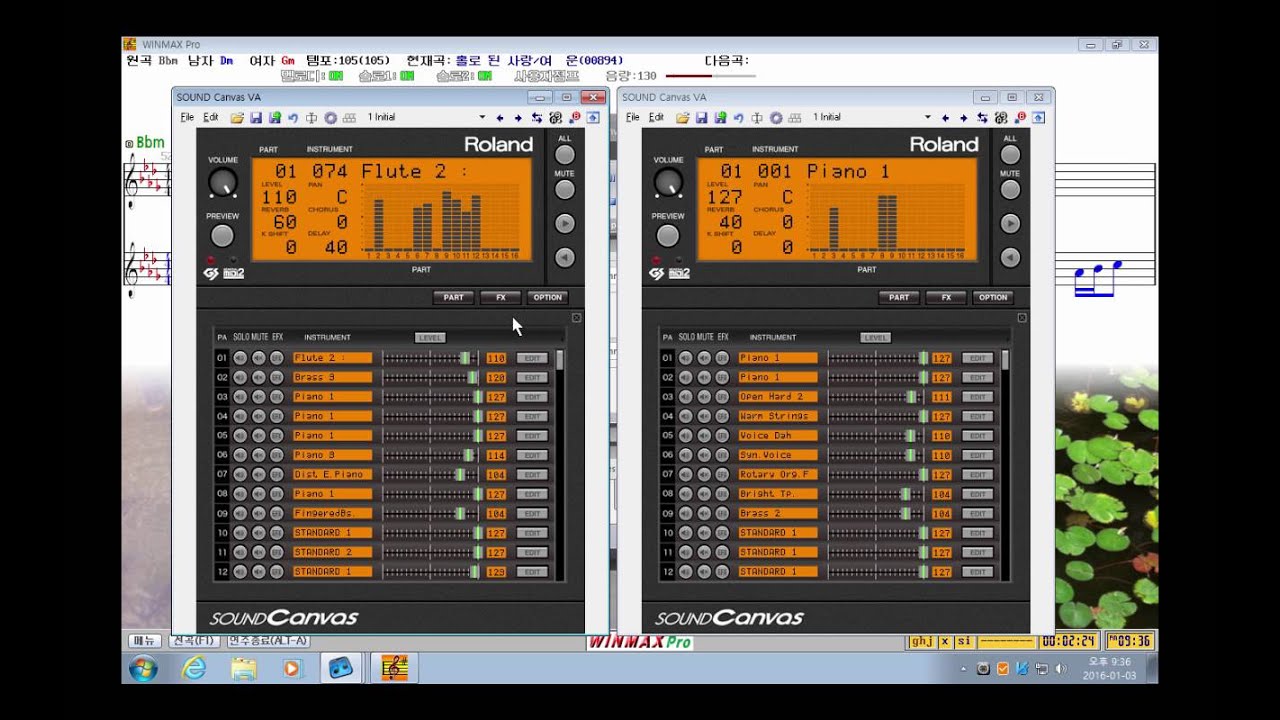Open the gear settings icon in the left Sound Canvas toolbar
The width and height of the screenshot is (1280, 720).
(330, 118)
